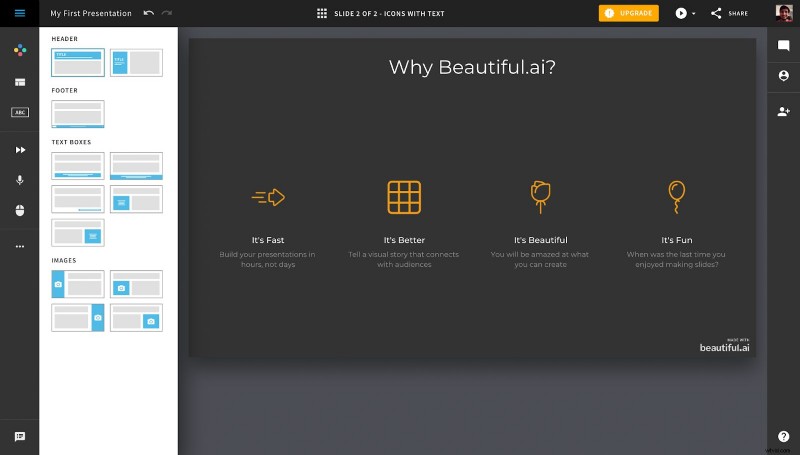
Task: Click the rose flower icon on slide
Action: tap(540, 197)
